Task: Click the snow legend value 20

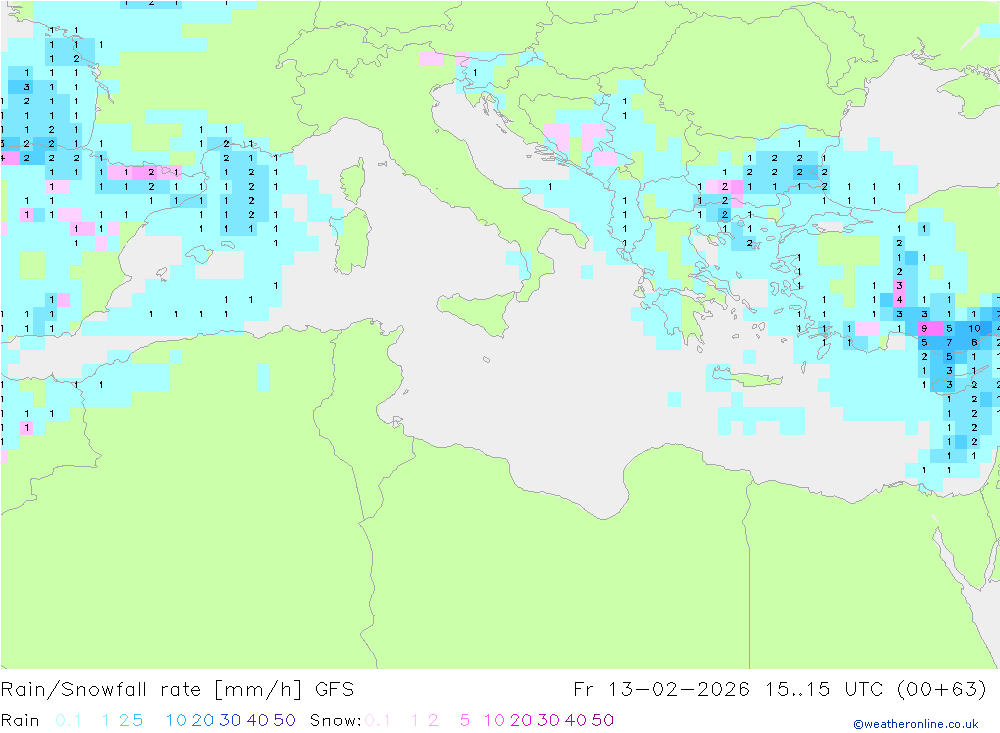Action: pos(521,720)
